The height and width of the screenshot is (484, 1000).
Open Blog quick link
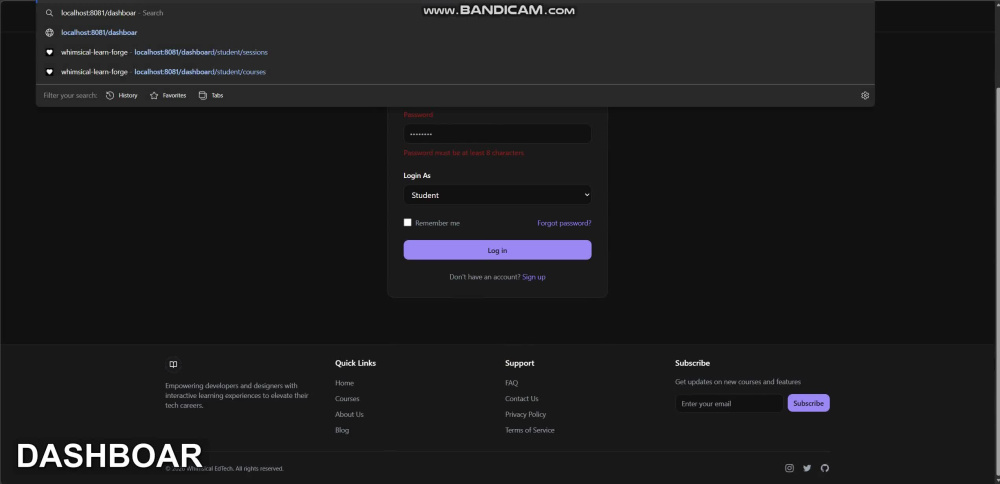342,430
